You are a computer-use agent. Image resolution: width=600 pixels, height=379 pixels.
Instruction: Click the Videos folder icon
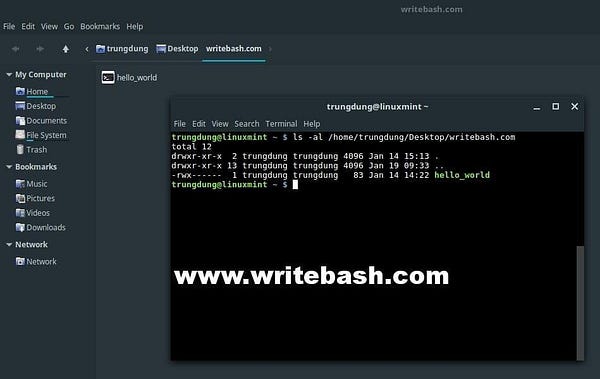pos(20,213)
